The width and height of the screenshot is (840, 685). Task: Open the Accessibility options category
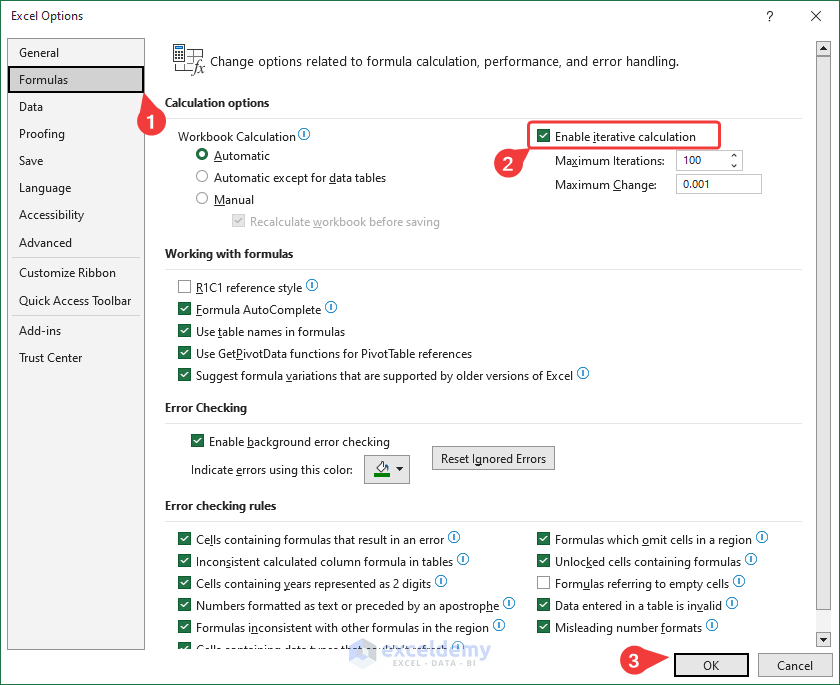click(76, 215)
